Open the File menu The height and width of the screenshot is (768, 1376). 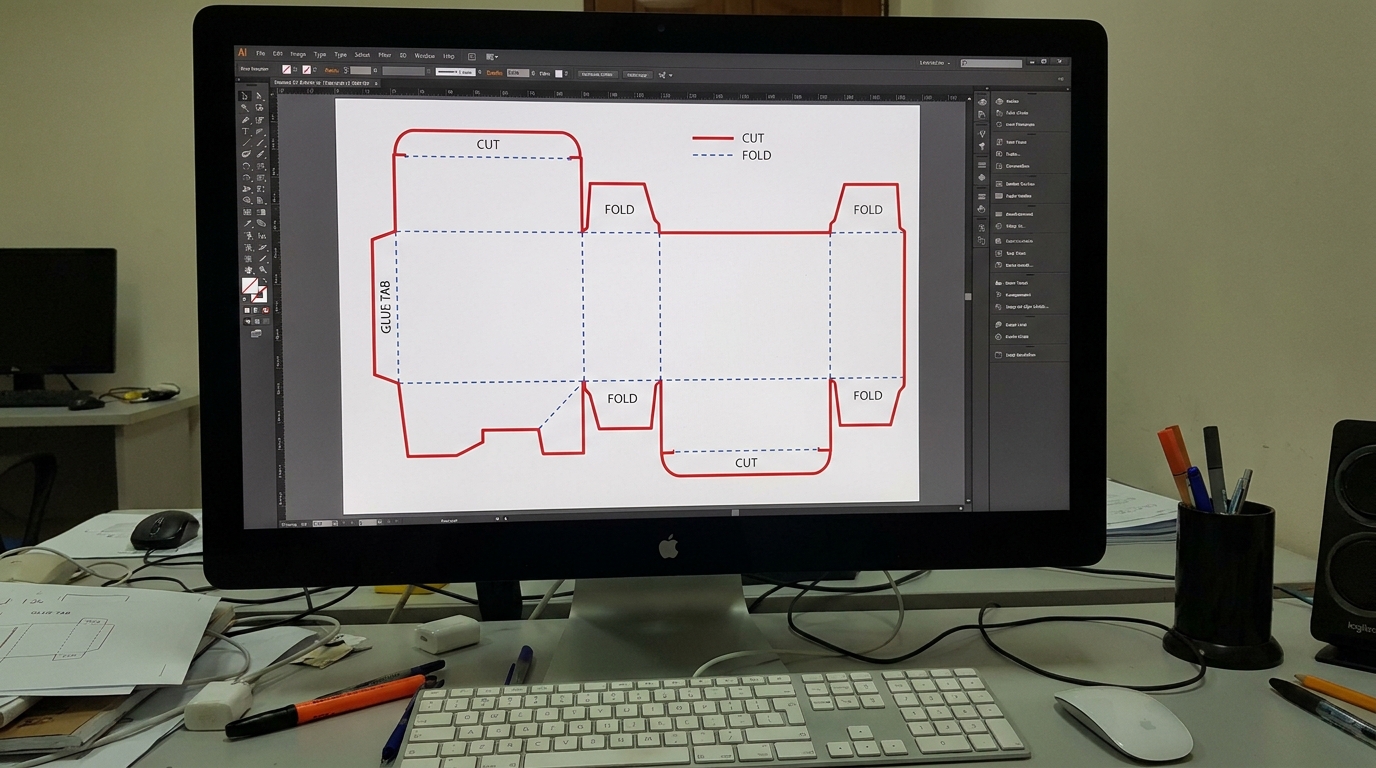[261, 54]
